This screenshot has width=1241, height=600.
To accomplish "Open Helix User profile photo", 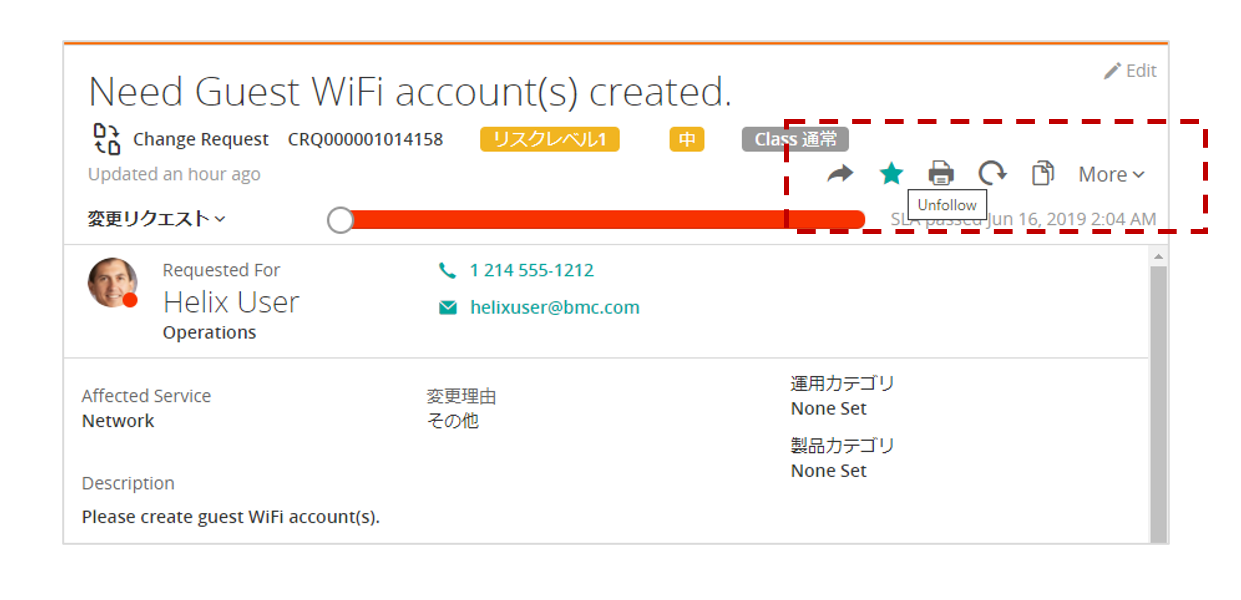I will (112, 283).
